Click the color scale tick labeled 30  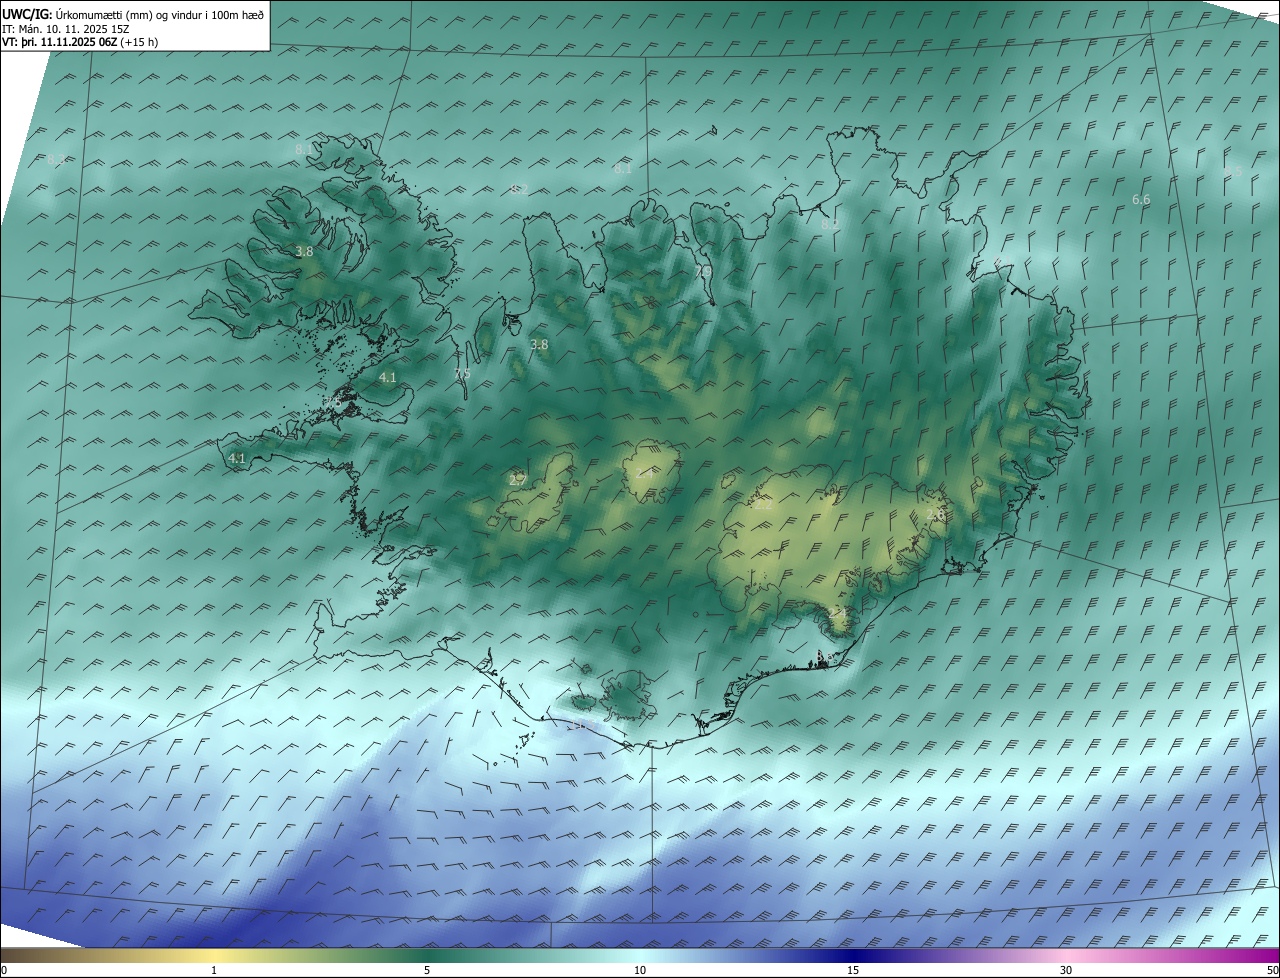point(1066,970)
